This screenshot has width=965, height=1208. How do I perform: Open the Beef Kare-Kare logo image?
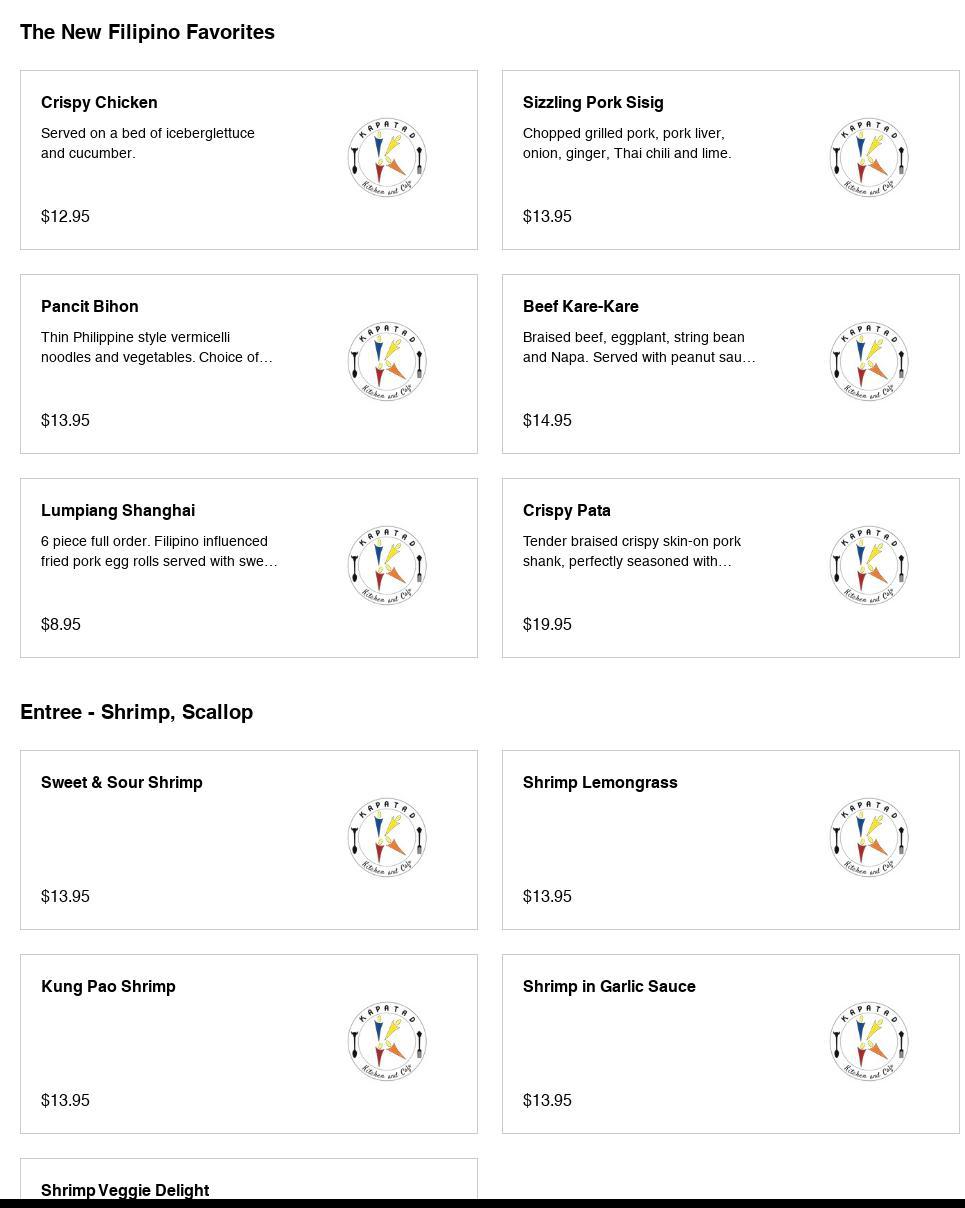(x=869, y=362)
